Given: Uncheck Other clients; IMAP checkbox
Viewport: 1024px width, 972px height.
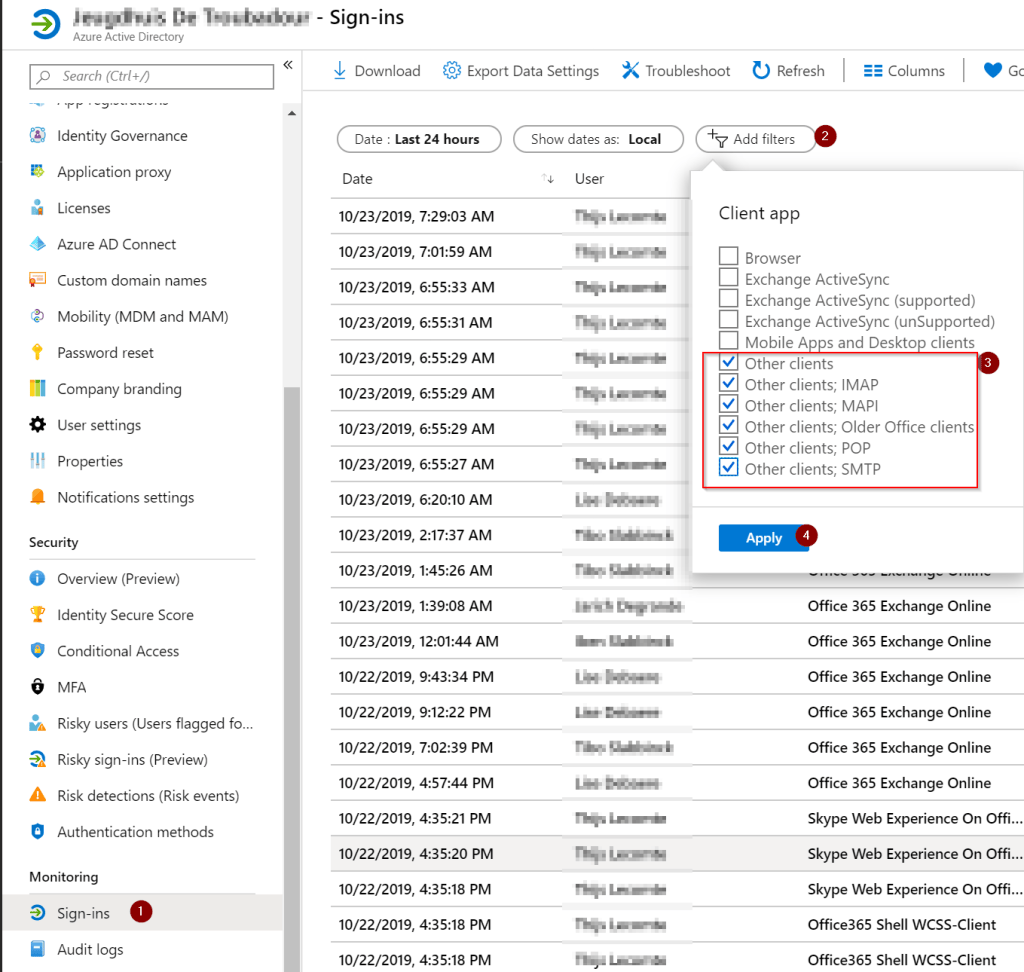Looking at the screenshot, I should (728, 383).
